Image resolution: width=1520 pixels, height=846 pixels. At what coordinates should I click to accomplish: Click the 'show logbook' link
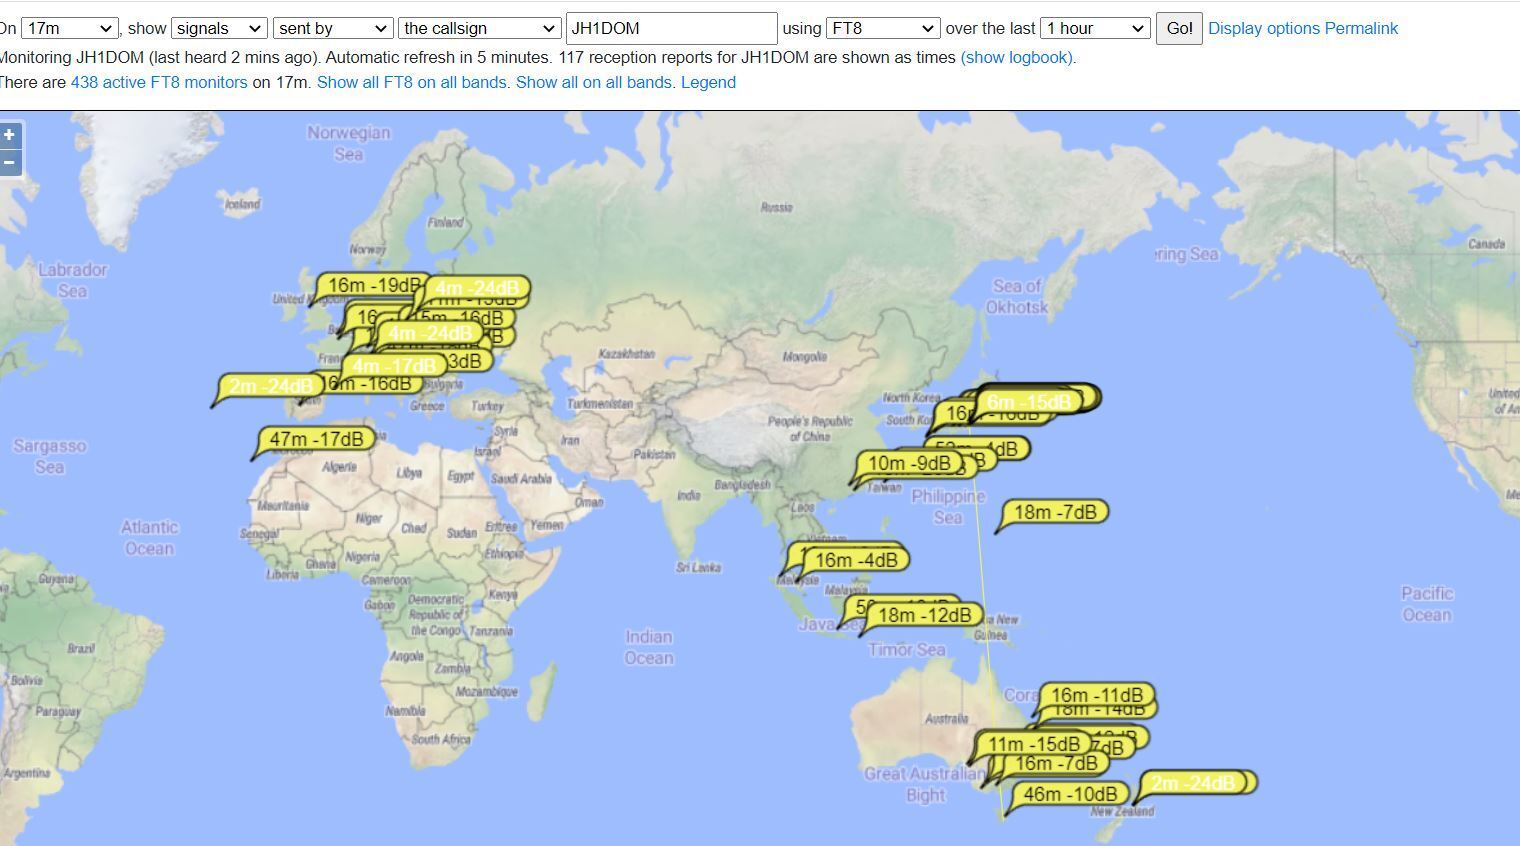pyautogui.click(x=1017, y=57)
